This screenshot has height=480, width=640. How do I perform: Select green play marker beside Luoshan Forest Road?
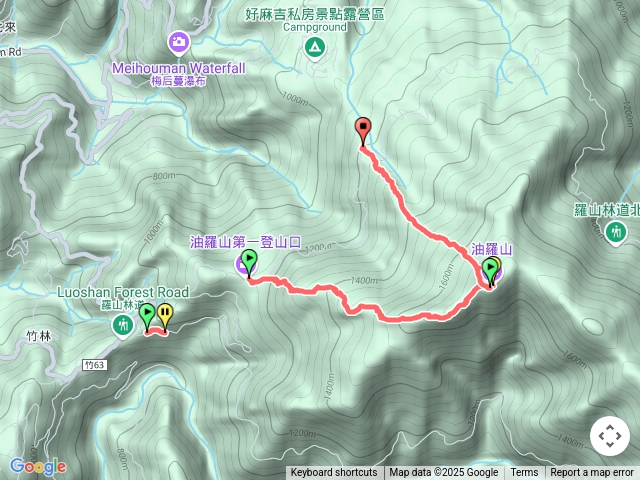[x=147, y=316]
